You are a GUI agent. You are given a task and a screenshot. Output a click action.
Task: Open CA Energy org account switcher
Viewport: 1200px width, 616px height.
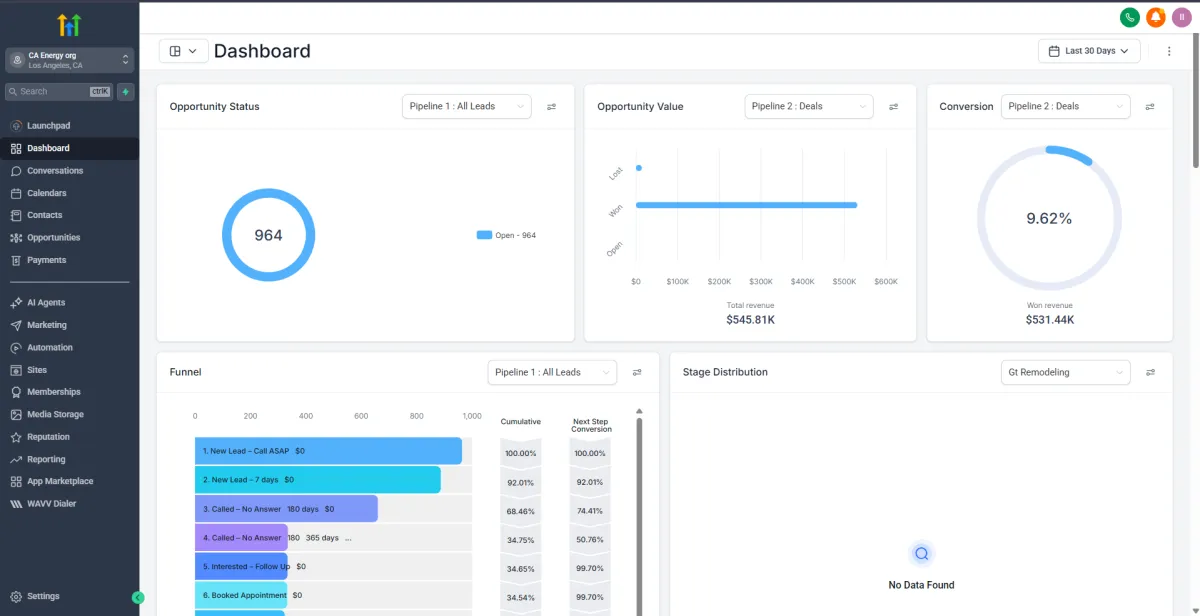click(70, 60)
